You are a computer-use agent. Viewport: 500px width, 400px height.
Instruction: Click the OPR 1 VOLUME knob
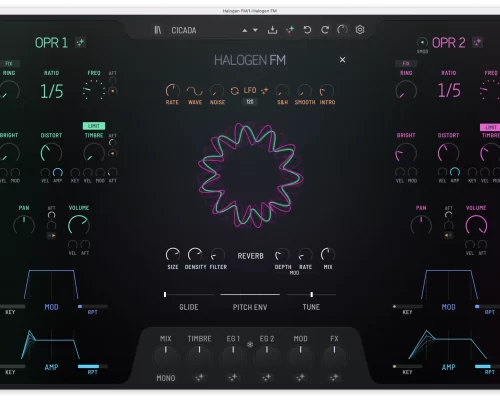[79, 226]
